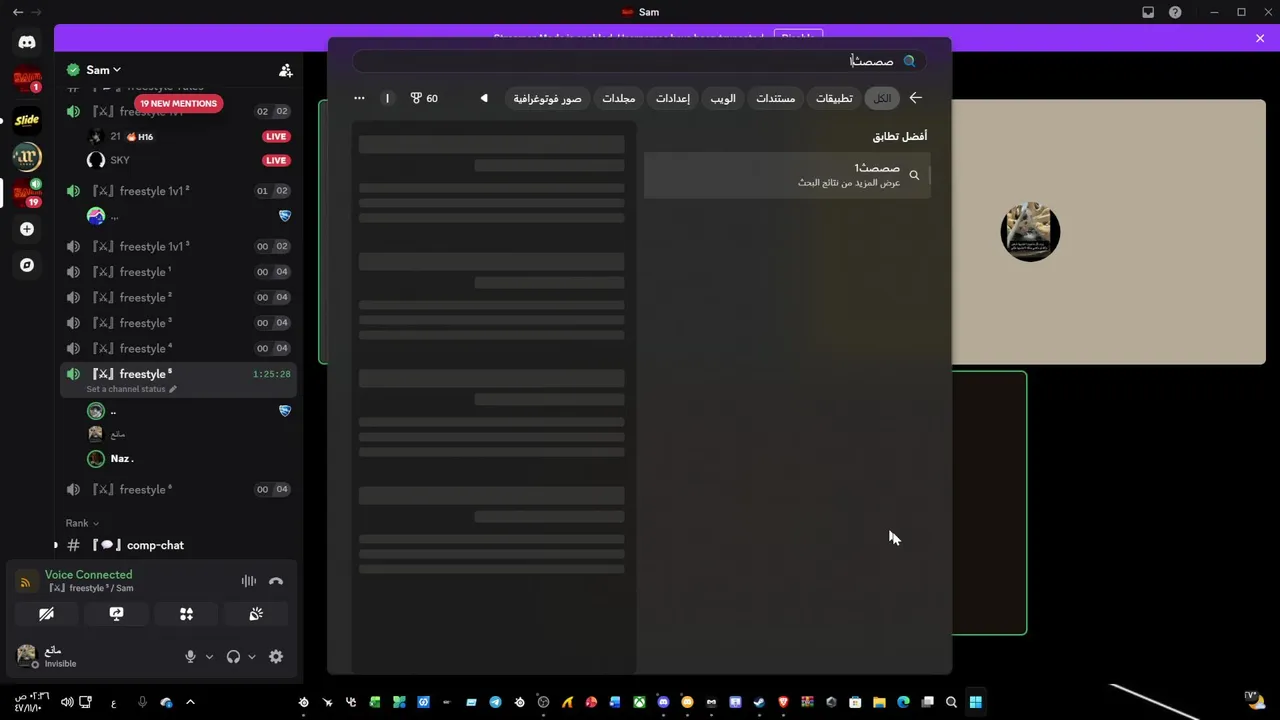Show hidden system tray icons

coord(190,702)
